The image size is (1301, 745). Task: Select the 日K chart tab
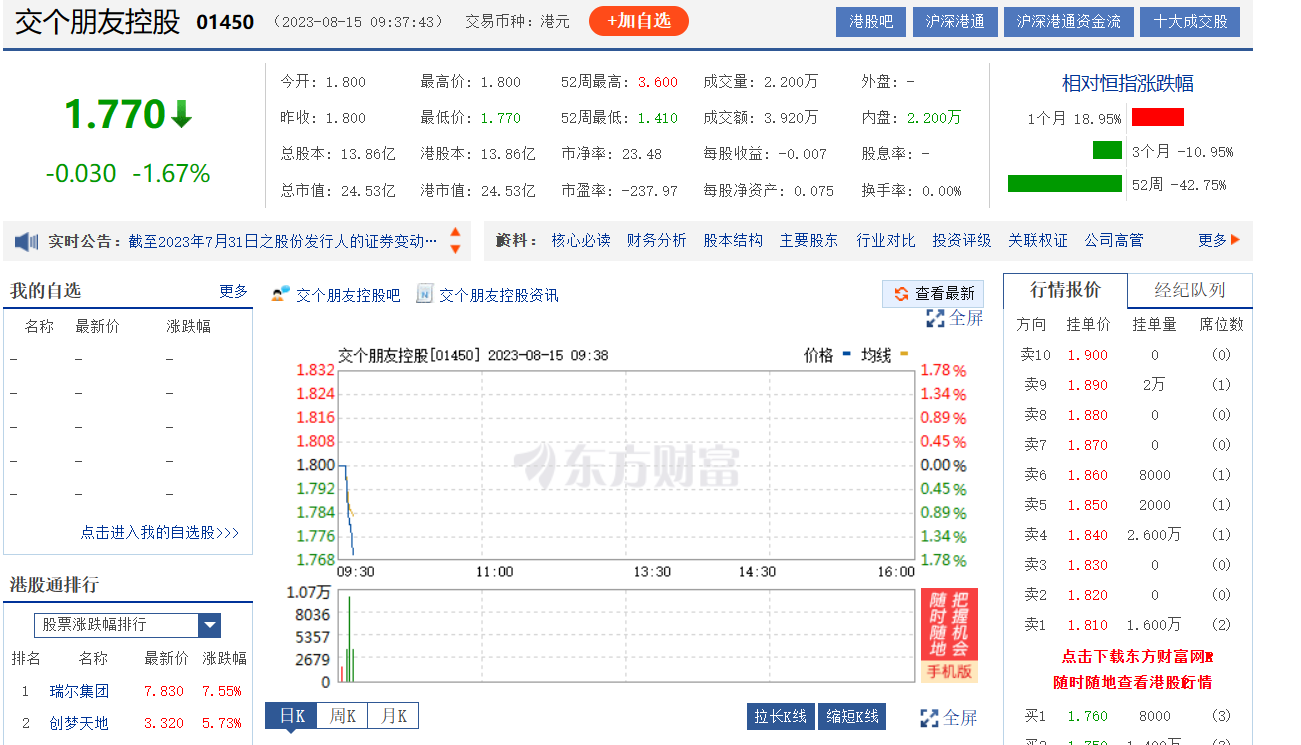pyautogui.click(x=291, y=716)
